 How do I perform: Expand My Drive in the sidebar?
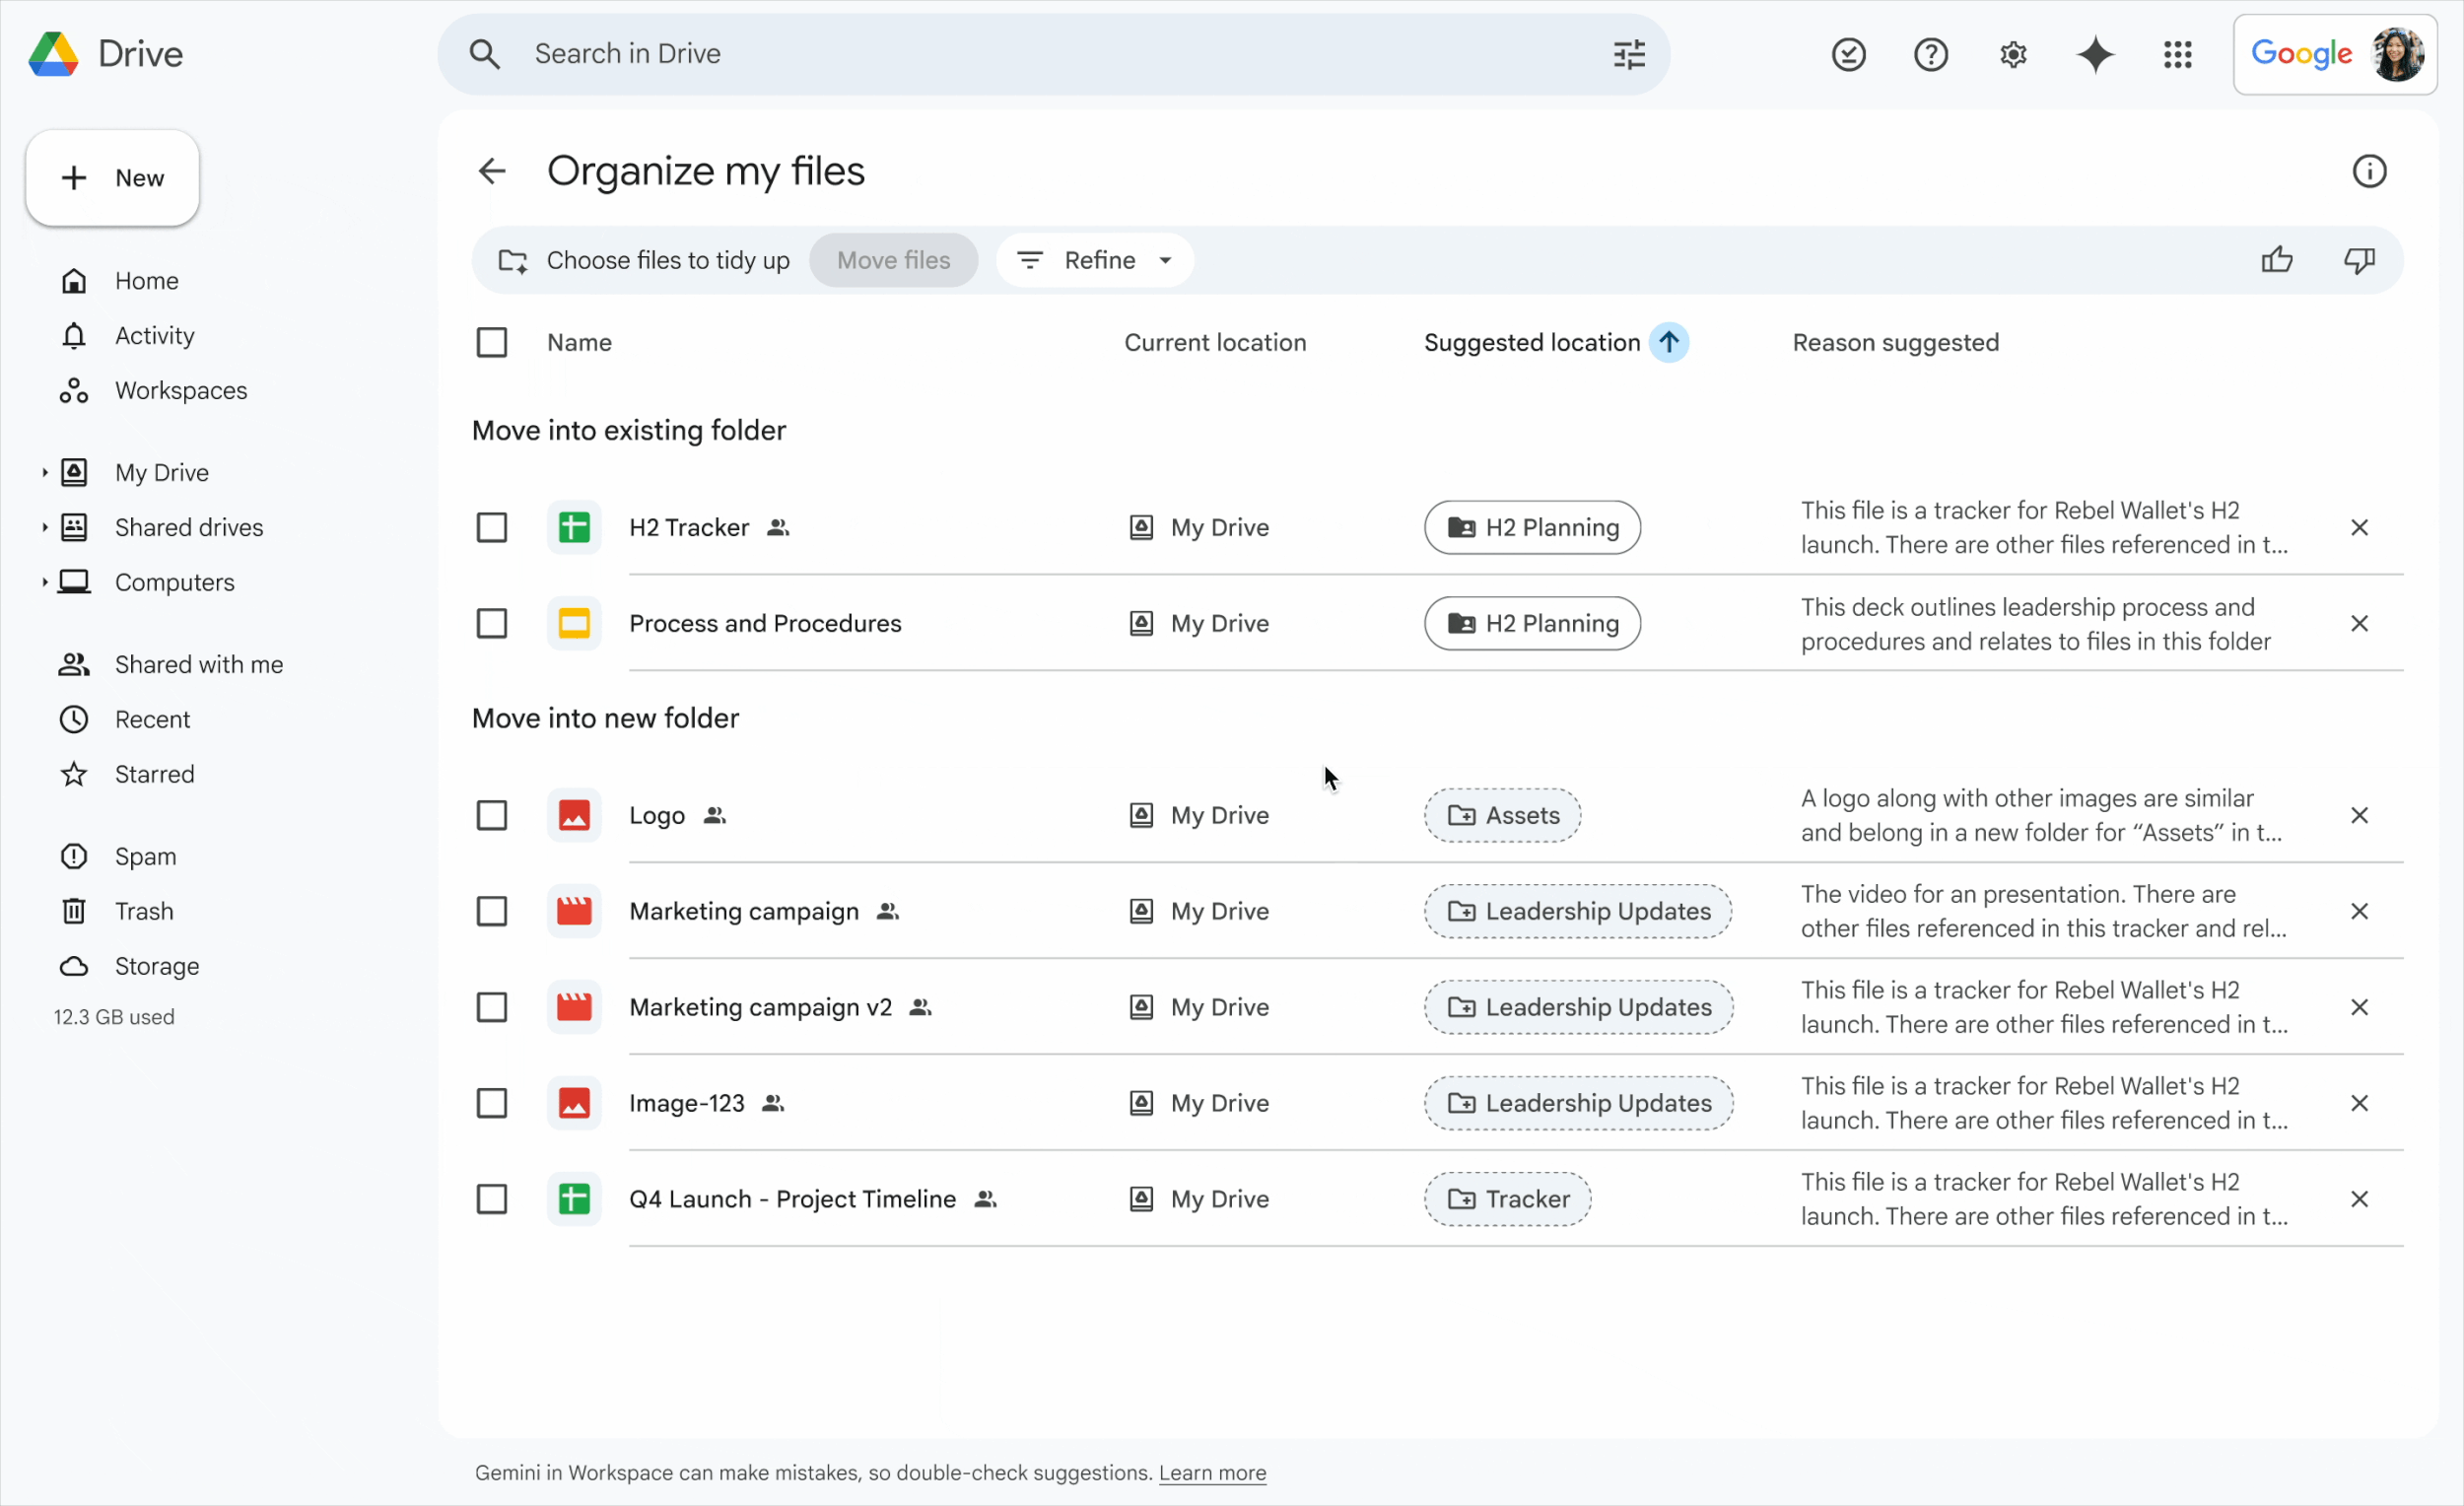(x=45, y=471)
